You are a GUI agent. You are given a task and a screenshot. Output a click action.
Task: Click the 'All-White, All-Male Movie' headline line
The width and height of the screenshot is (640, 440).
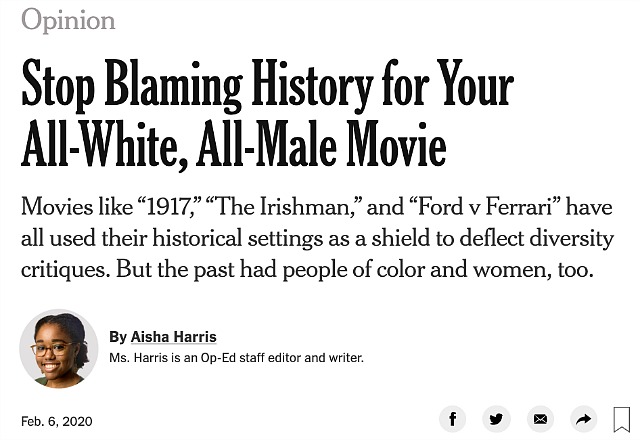click(233, 144)
